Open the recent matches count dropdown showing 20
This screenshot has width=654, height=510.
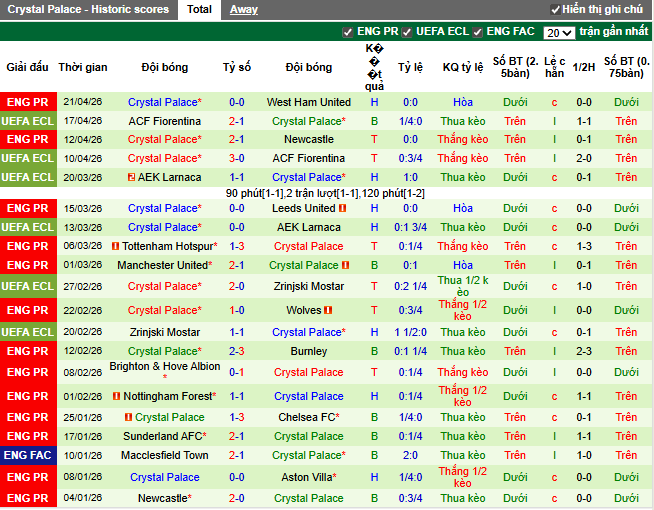(559, 32)
